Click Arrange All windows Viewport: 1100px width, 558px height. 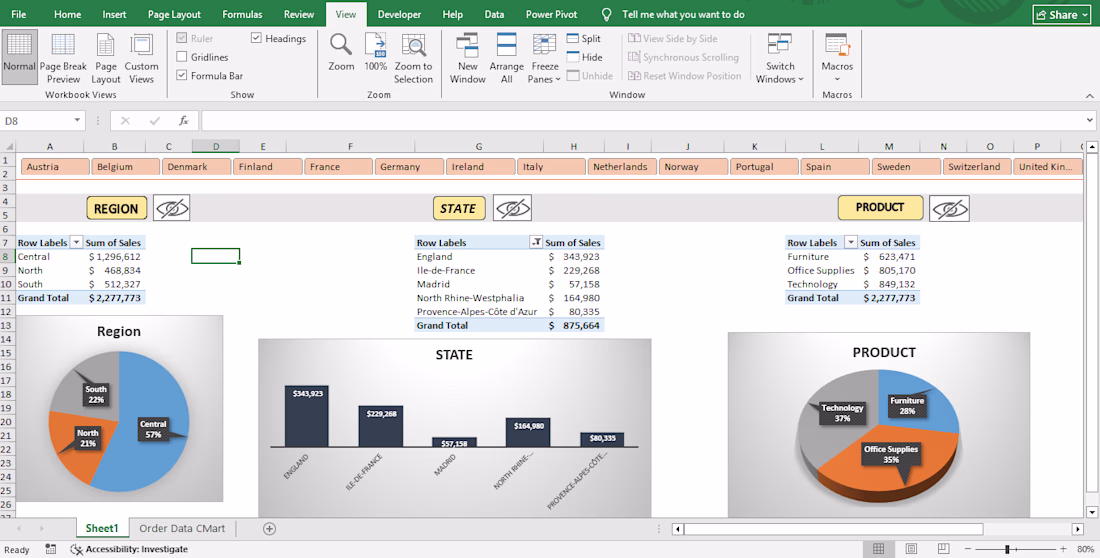[x=507, y=58]
